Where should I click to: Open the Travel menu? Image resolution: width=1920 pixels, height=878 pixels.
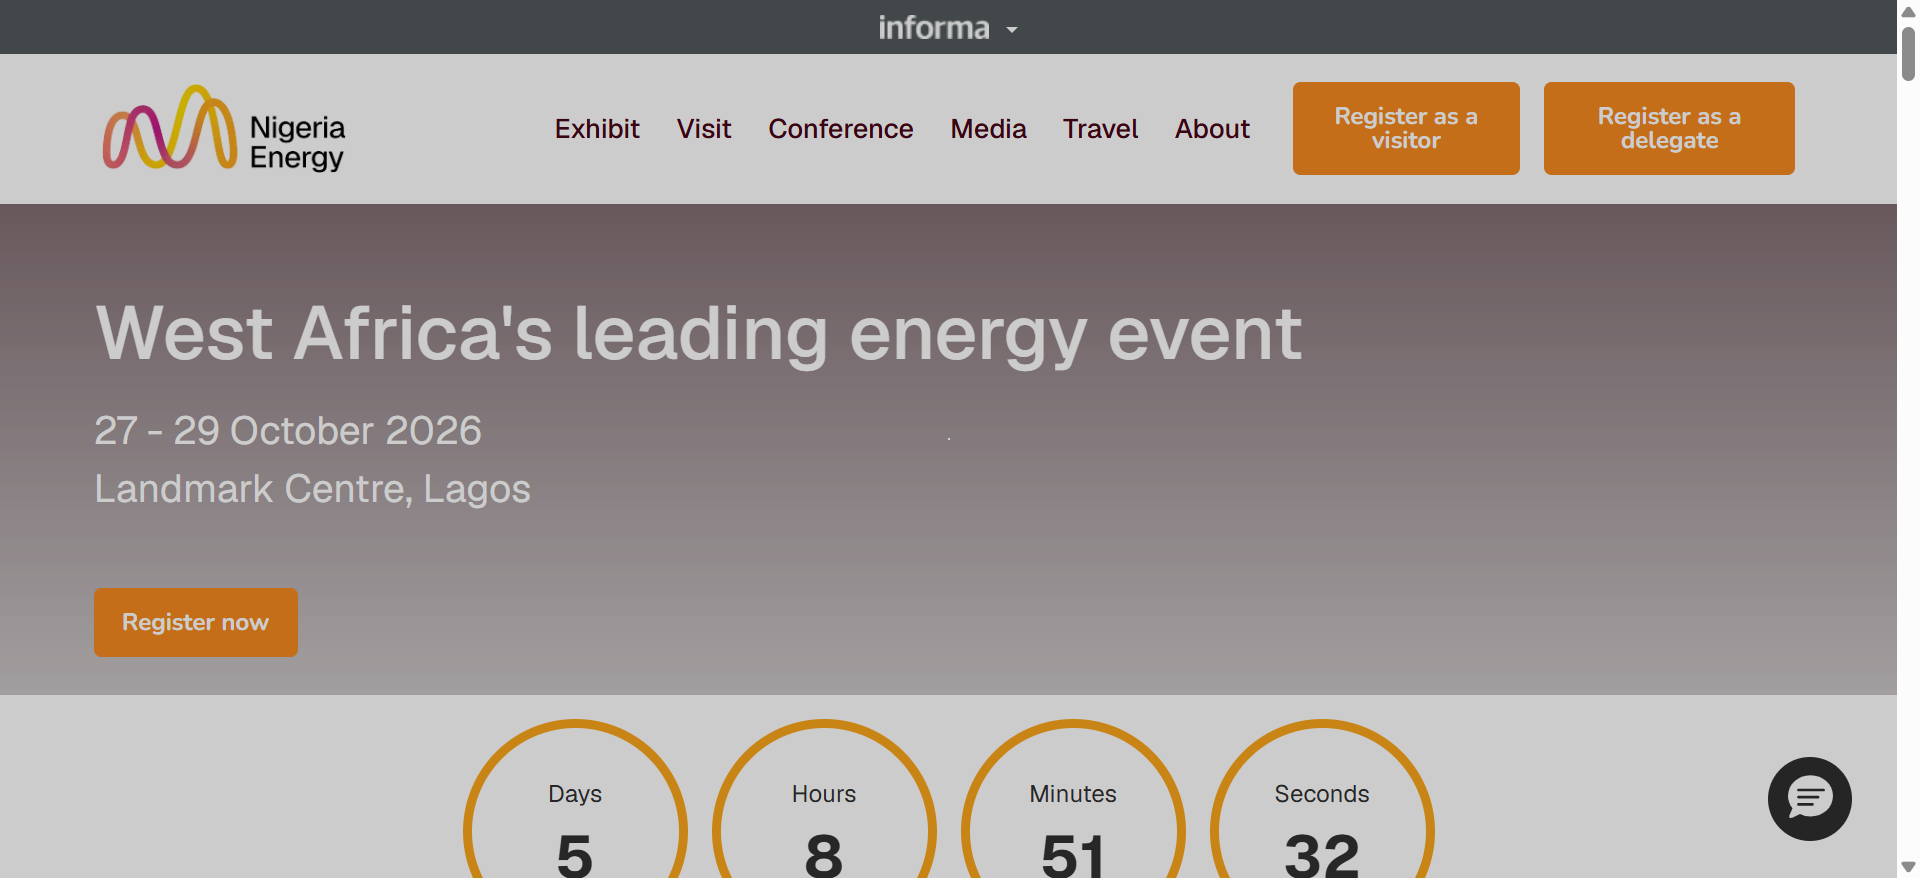click(1100, 129)
